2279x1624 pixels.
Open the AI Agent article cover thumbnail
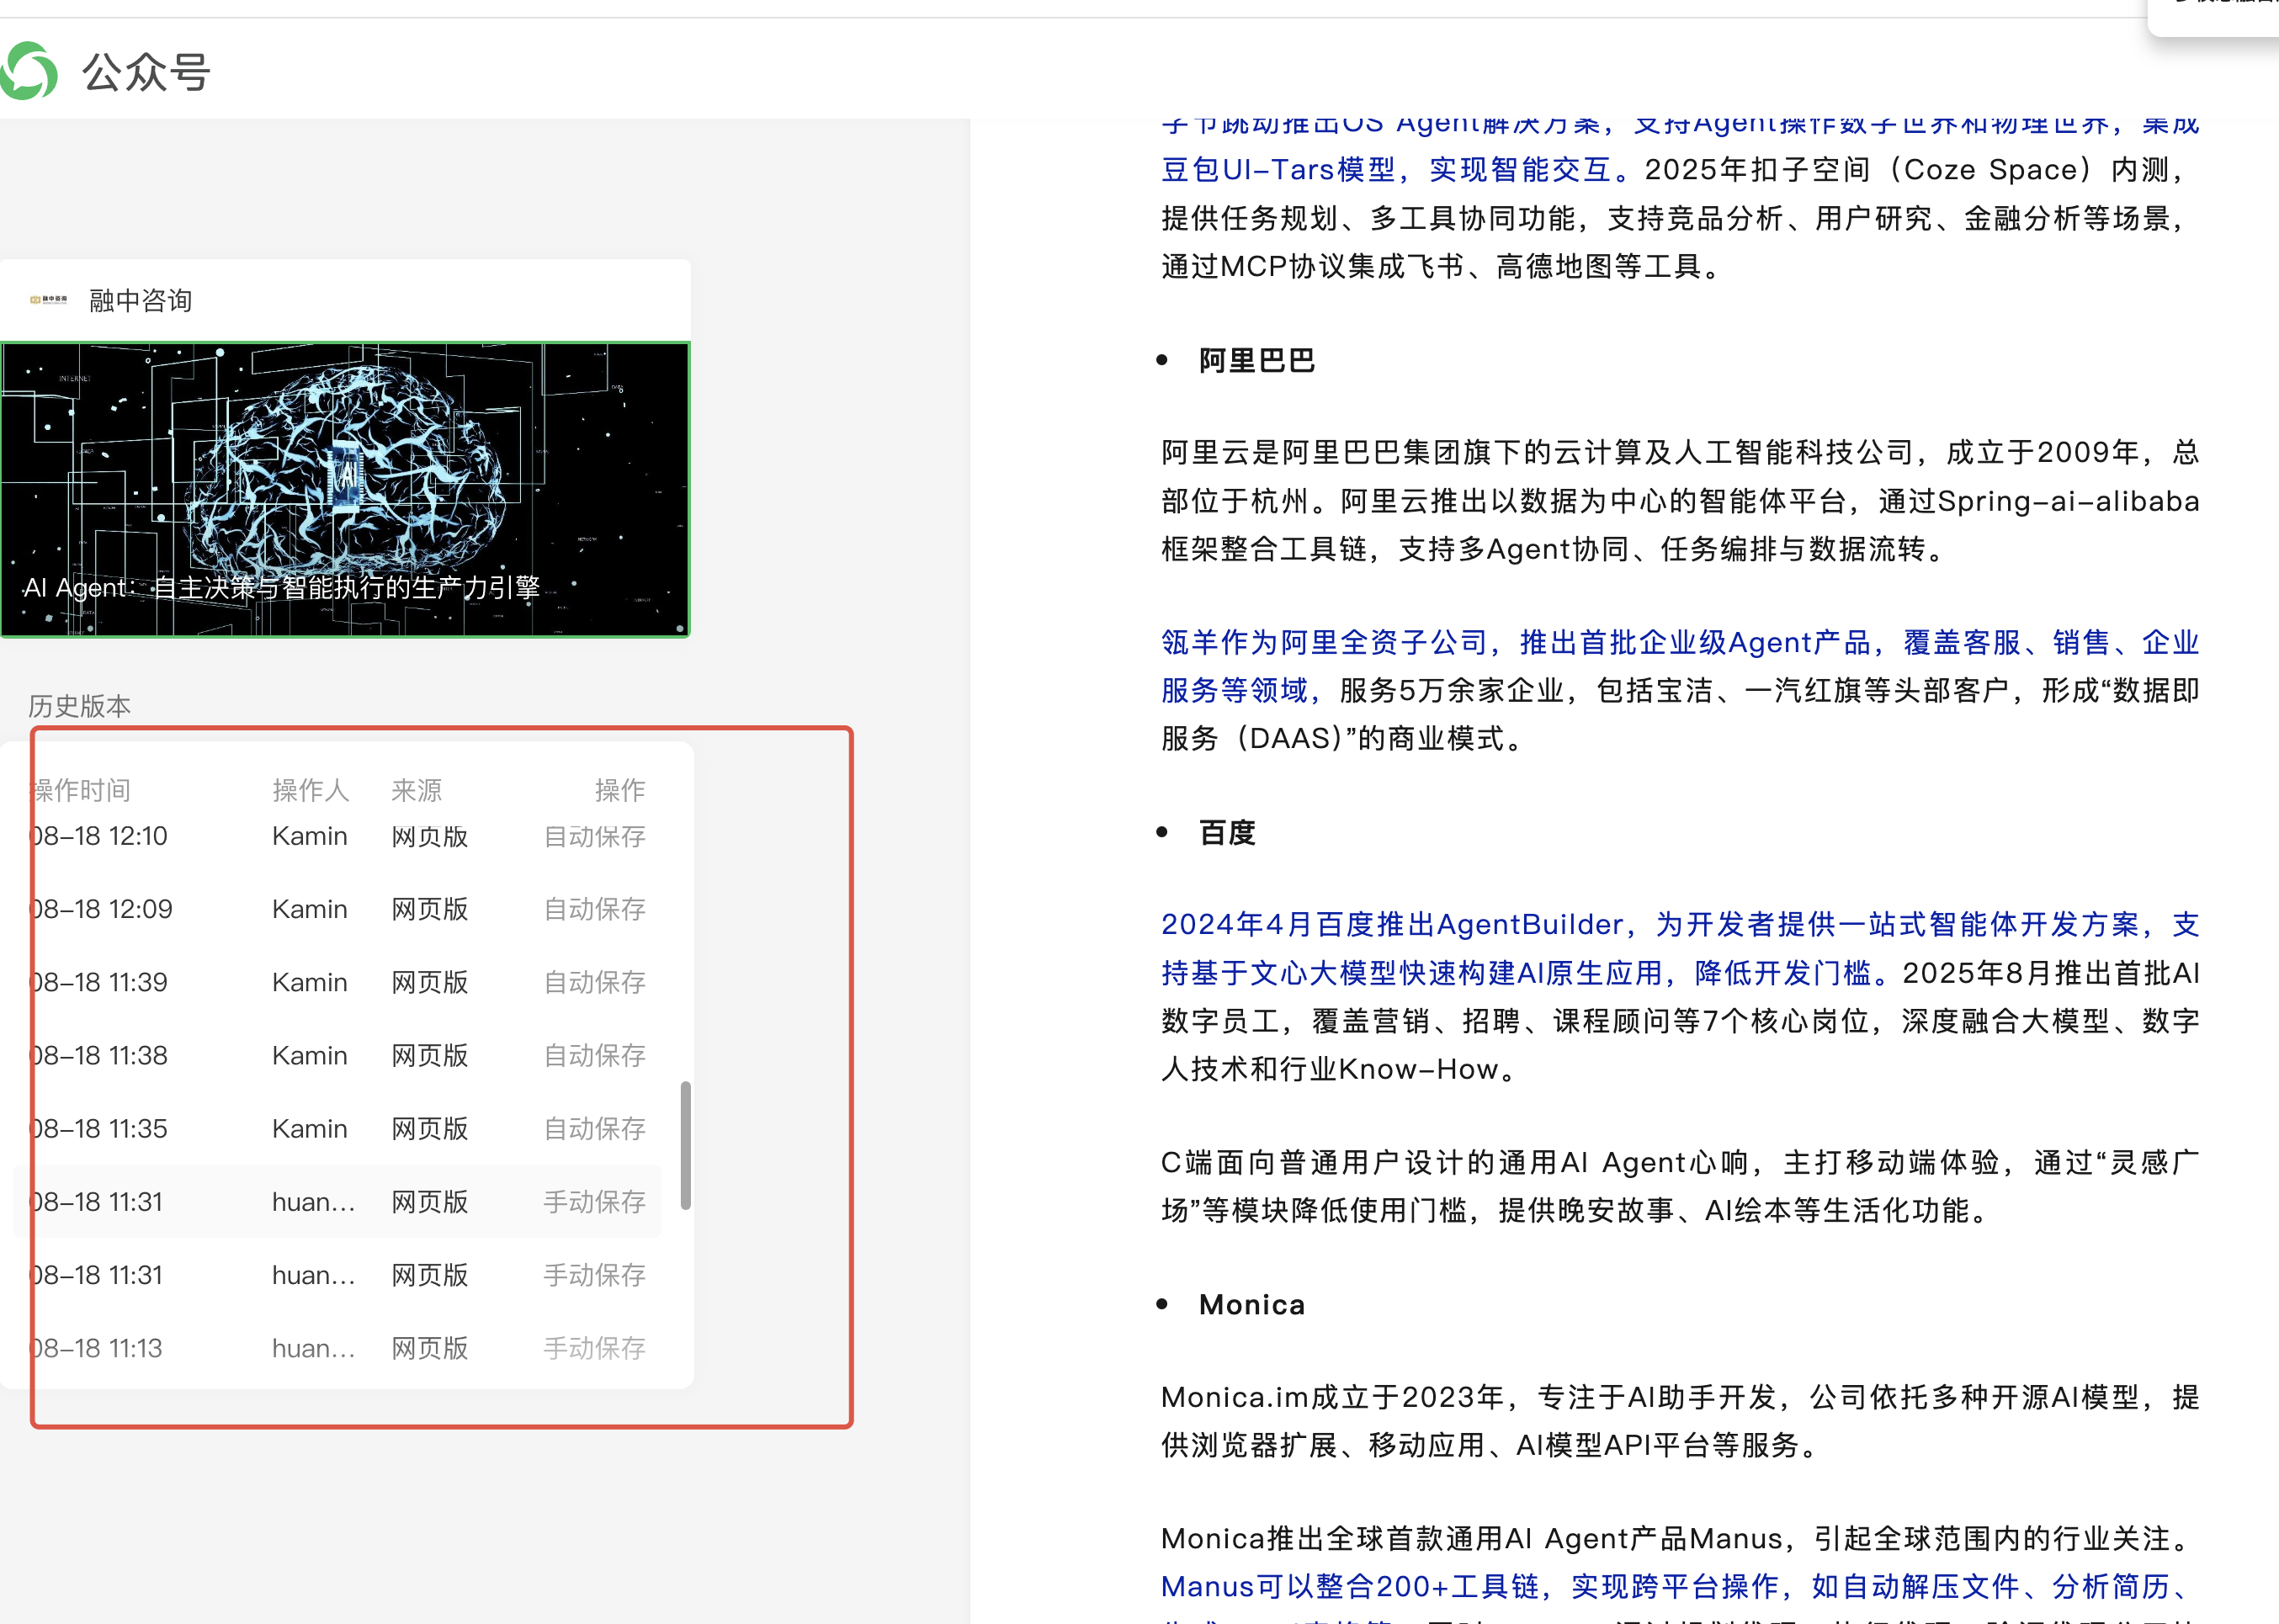(x=345, y=489)
